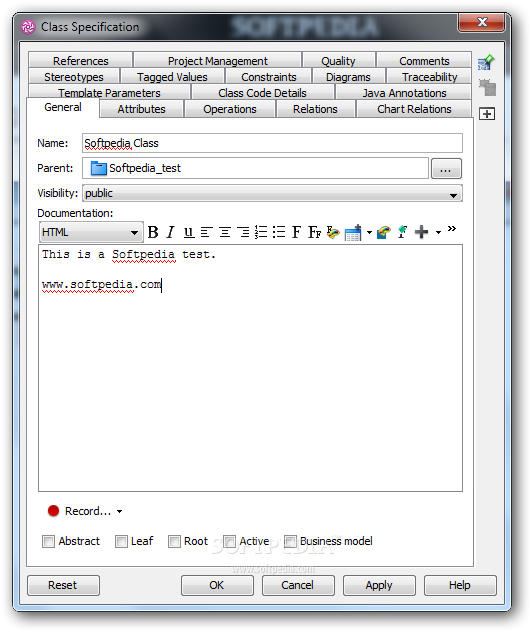Click the Softpedia_test folder icon

coord(99,168)
